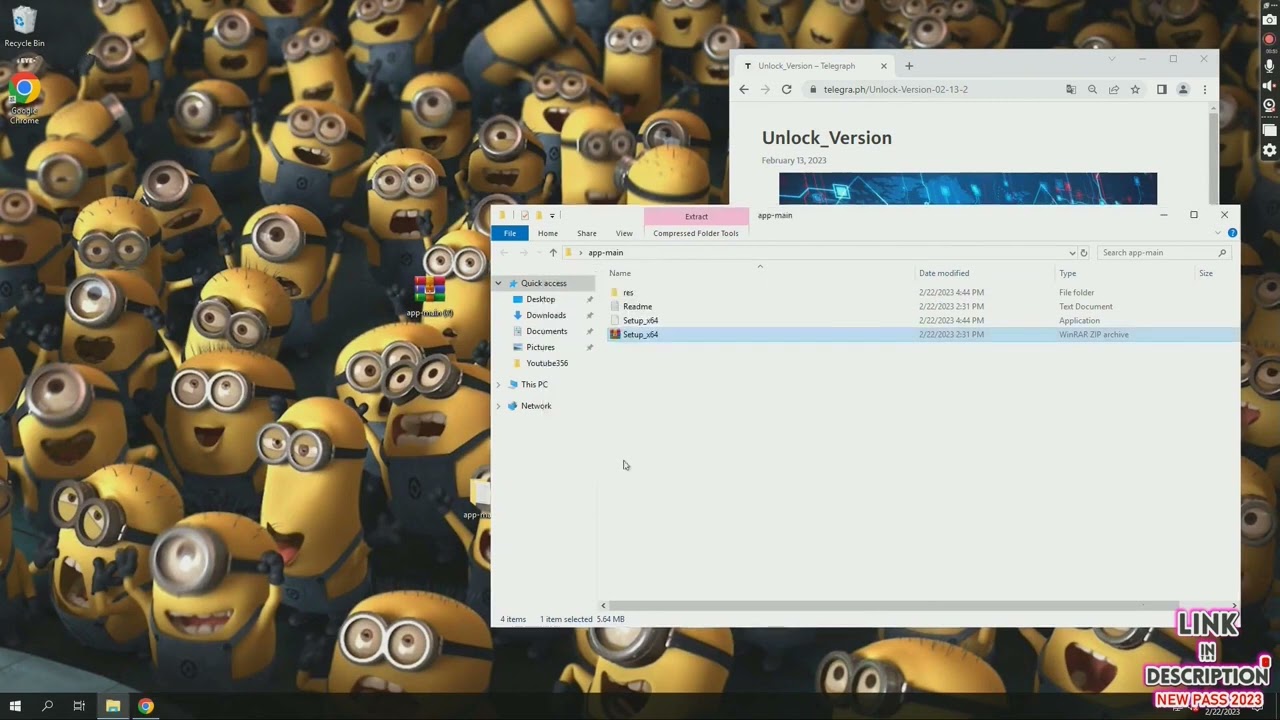Share this page via Chrome's share icon
Screen dimensions: 1280x720
1113,89
